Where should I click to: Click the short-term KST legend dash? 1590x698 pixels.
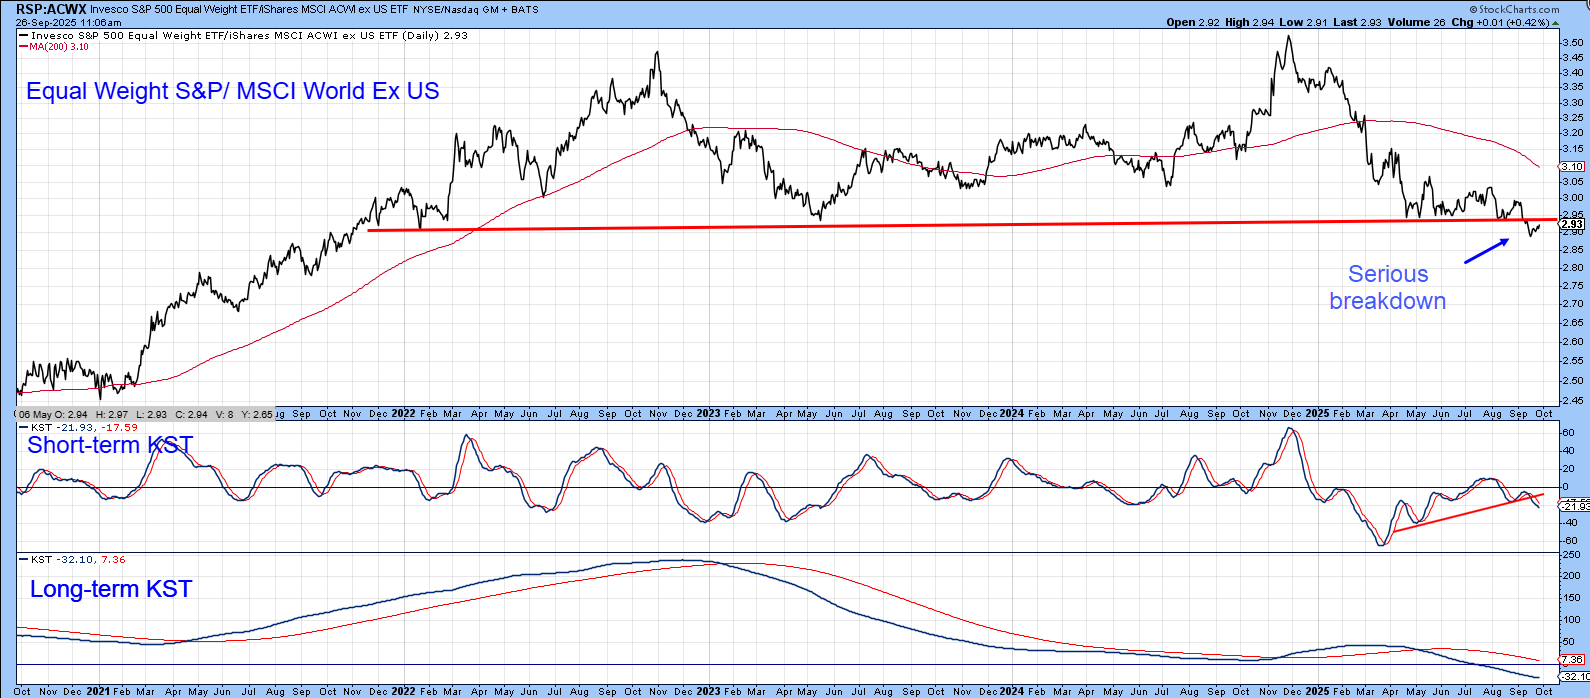[x=23, y=428]
